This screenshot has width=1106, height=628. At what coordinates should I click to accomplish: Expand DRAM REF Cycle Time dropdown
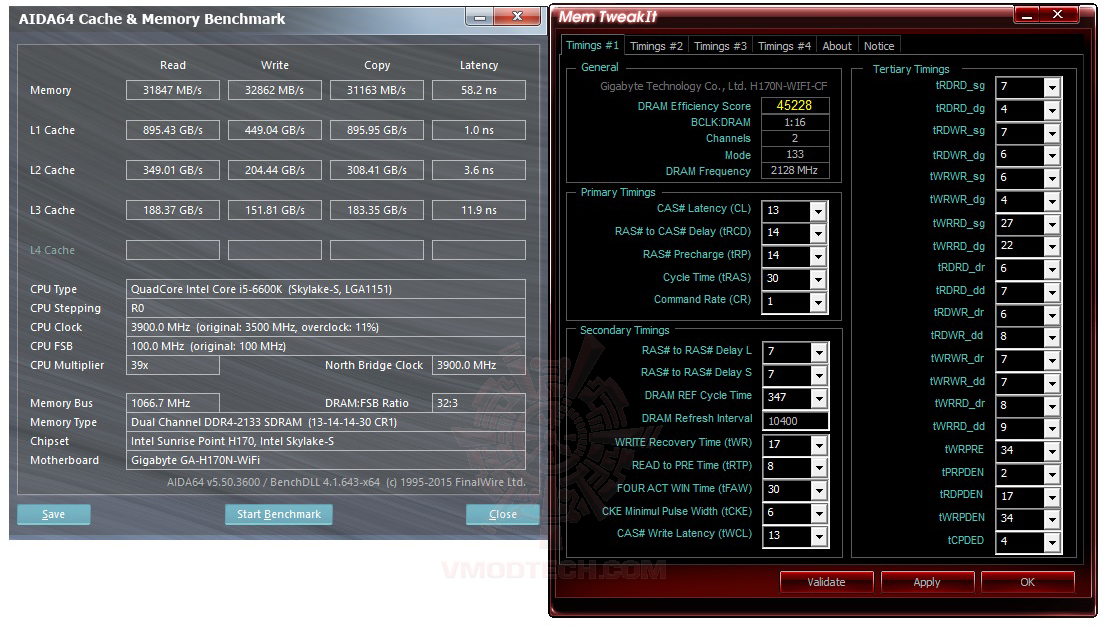tap(819, 398)
